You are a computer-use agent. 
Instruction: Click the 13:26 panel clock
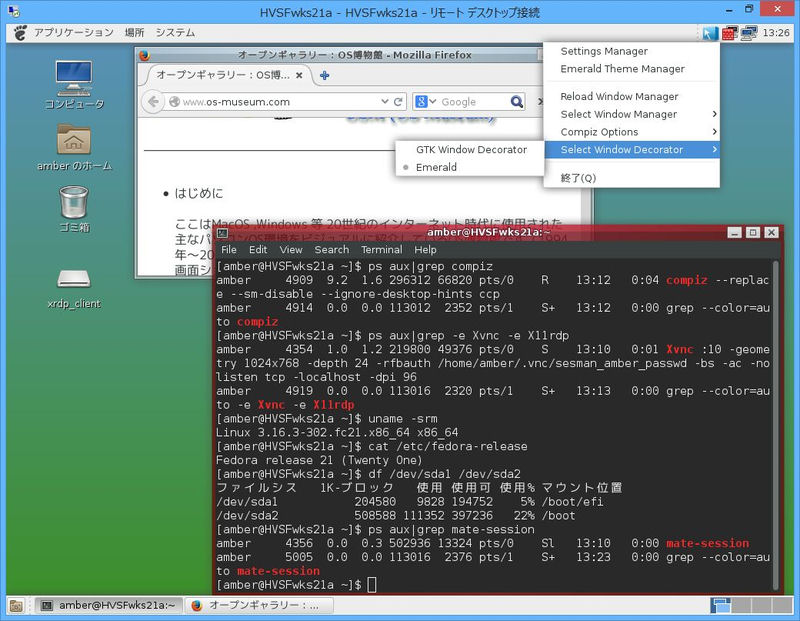tap(776, 33)
